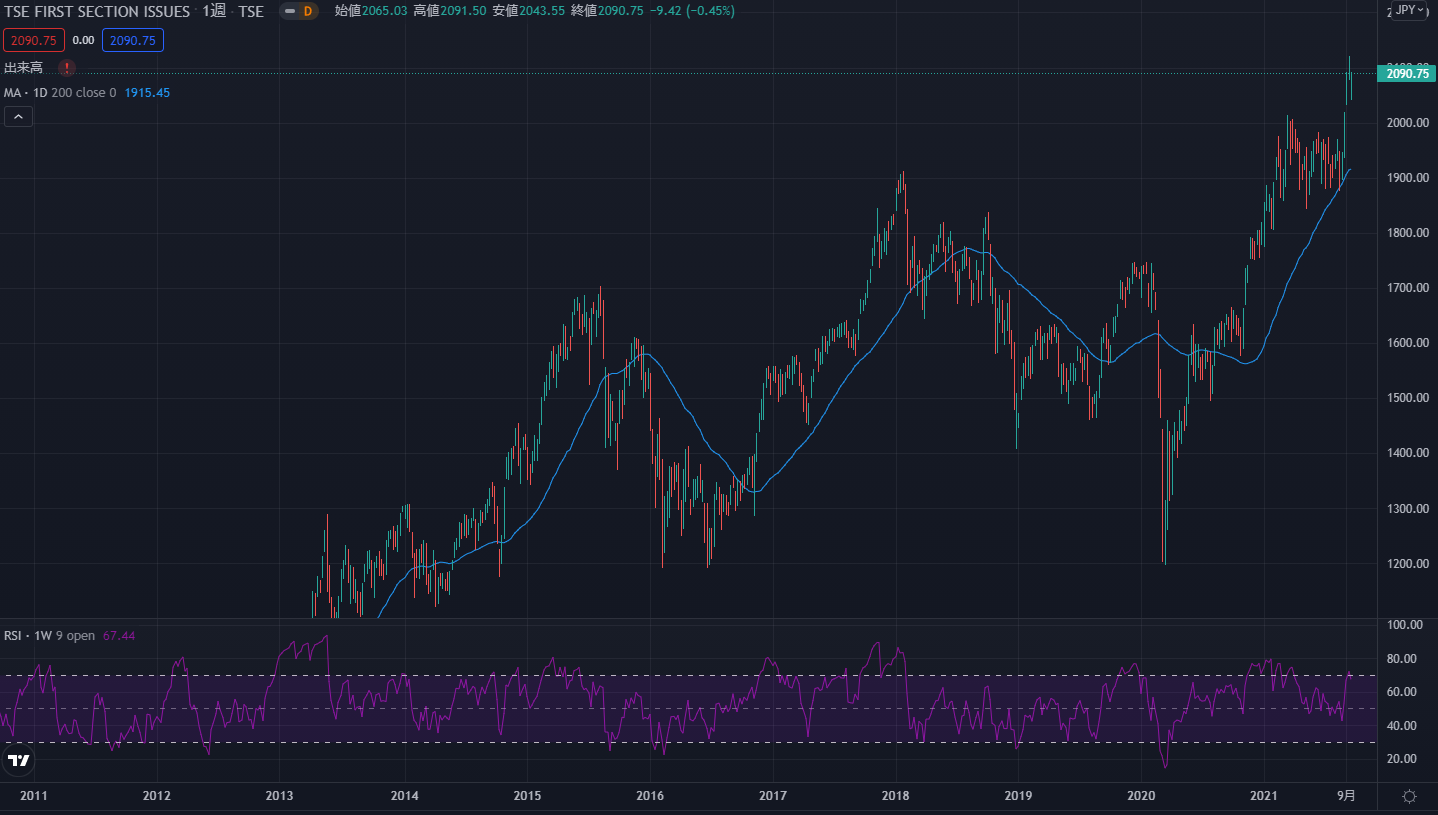Click the 高値 2091.50 high value
Image resolution: width=1438 pixels, height=815 pixels.
tap(449, 11)
